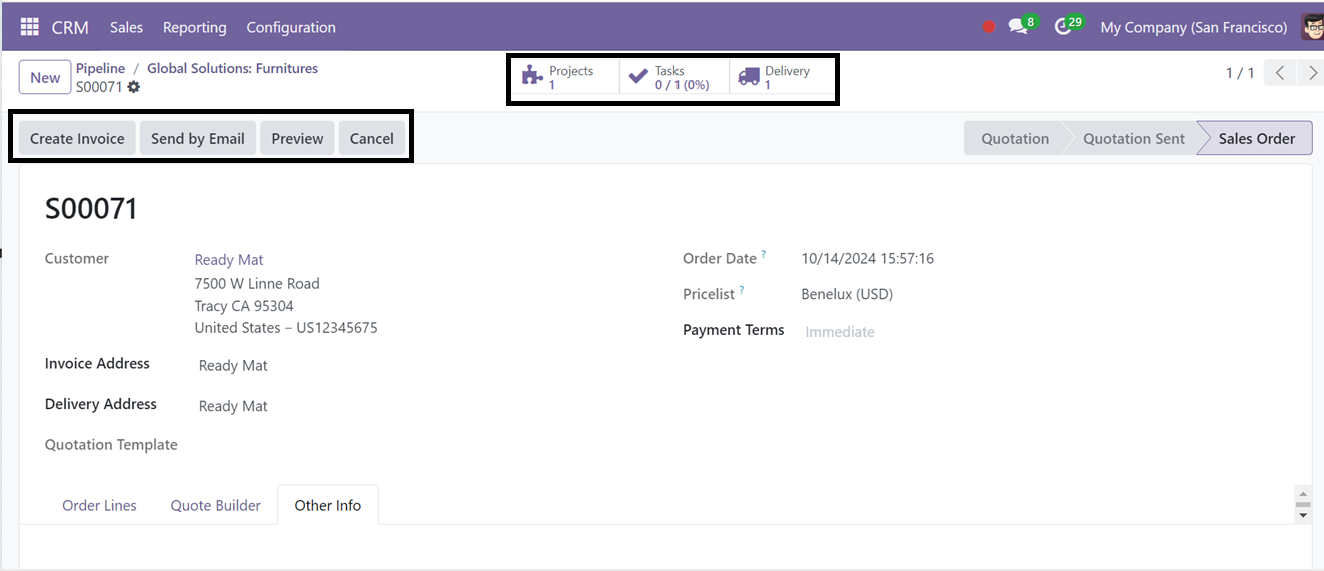Click the Preview button
This screenshot has width=1324, height=571.
click(x=297, y=138)
